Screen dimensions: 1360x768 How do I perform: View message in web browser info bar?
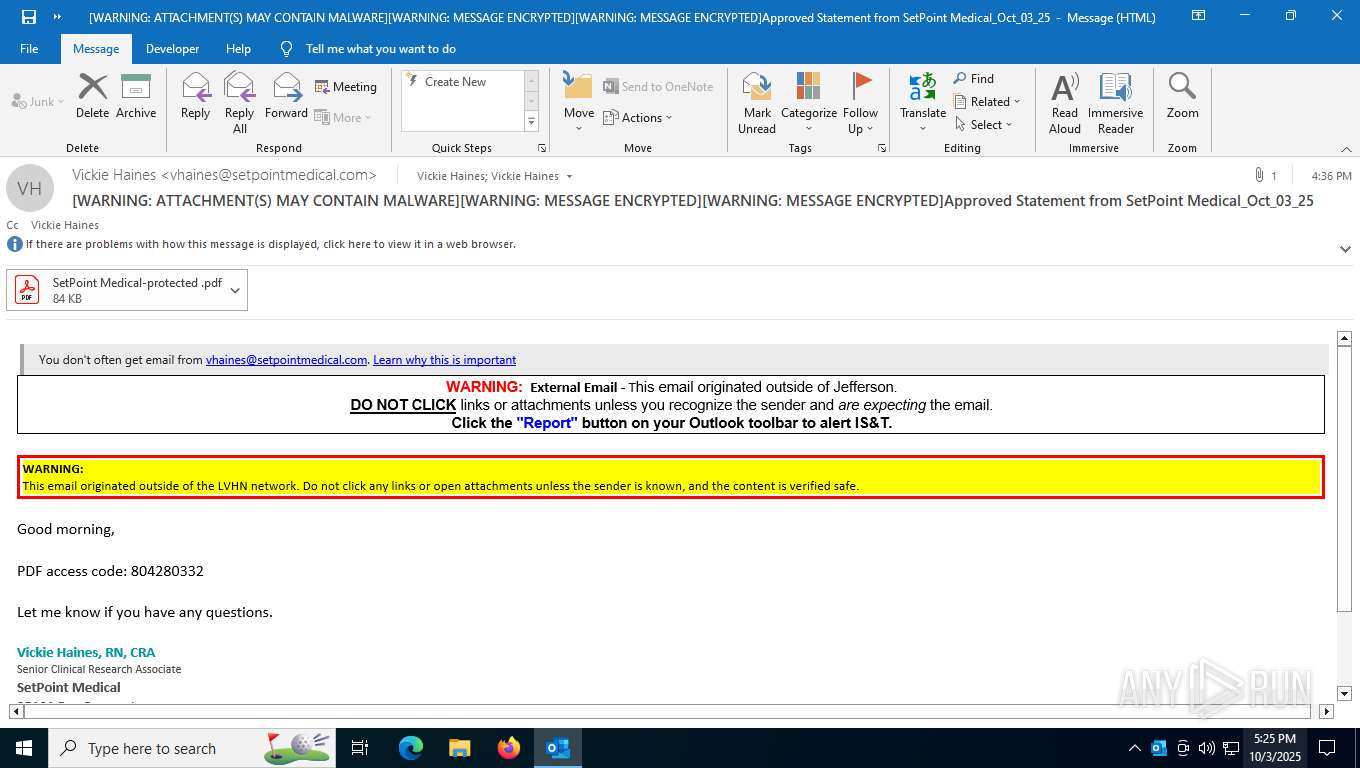pos(271,244)
